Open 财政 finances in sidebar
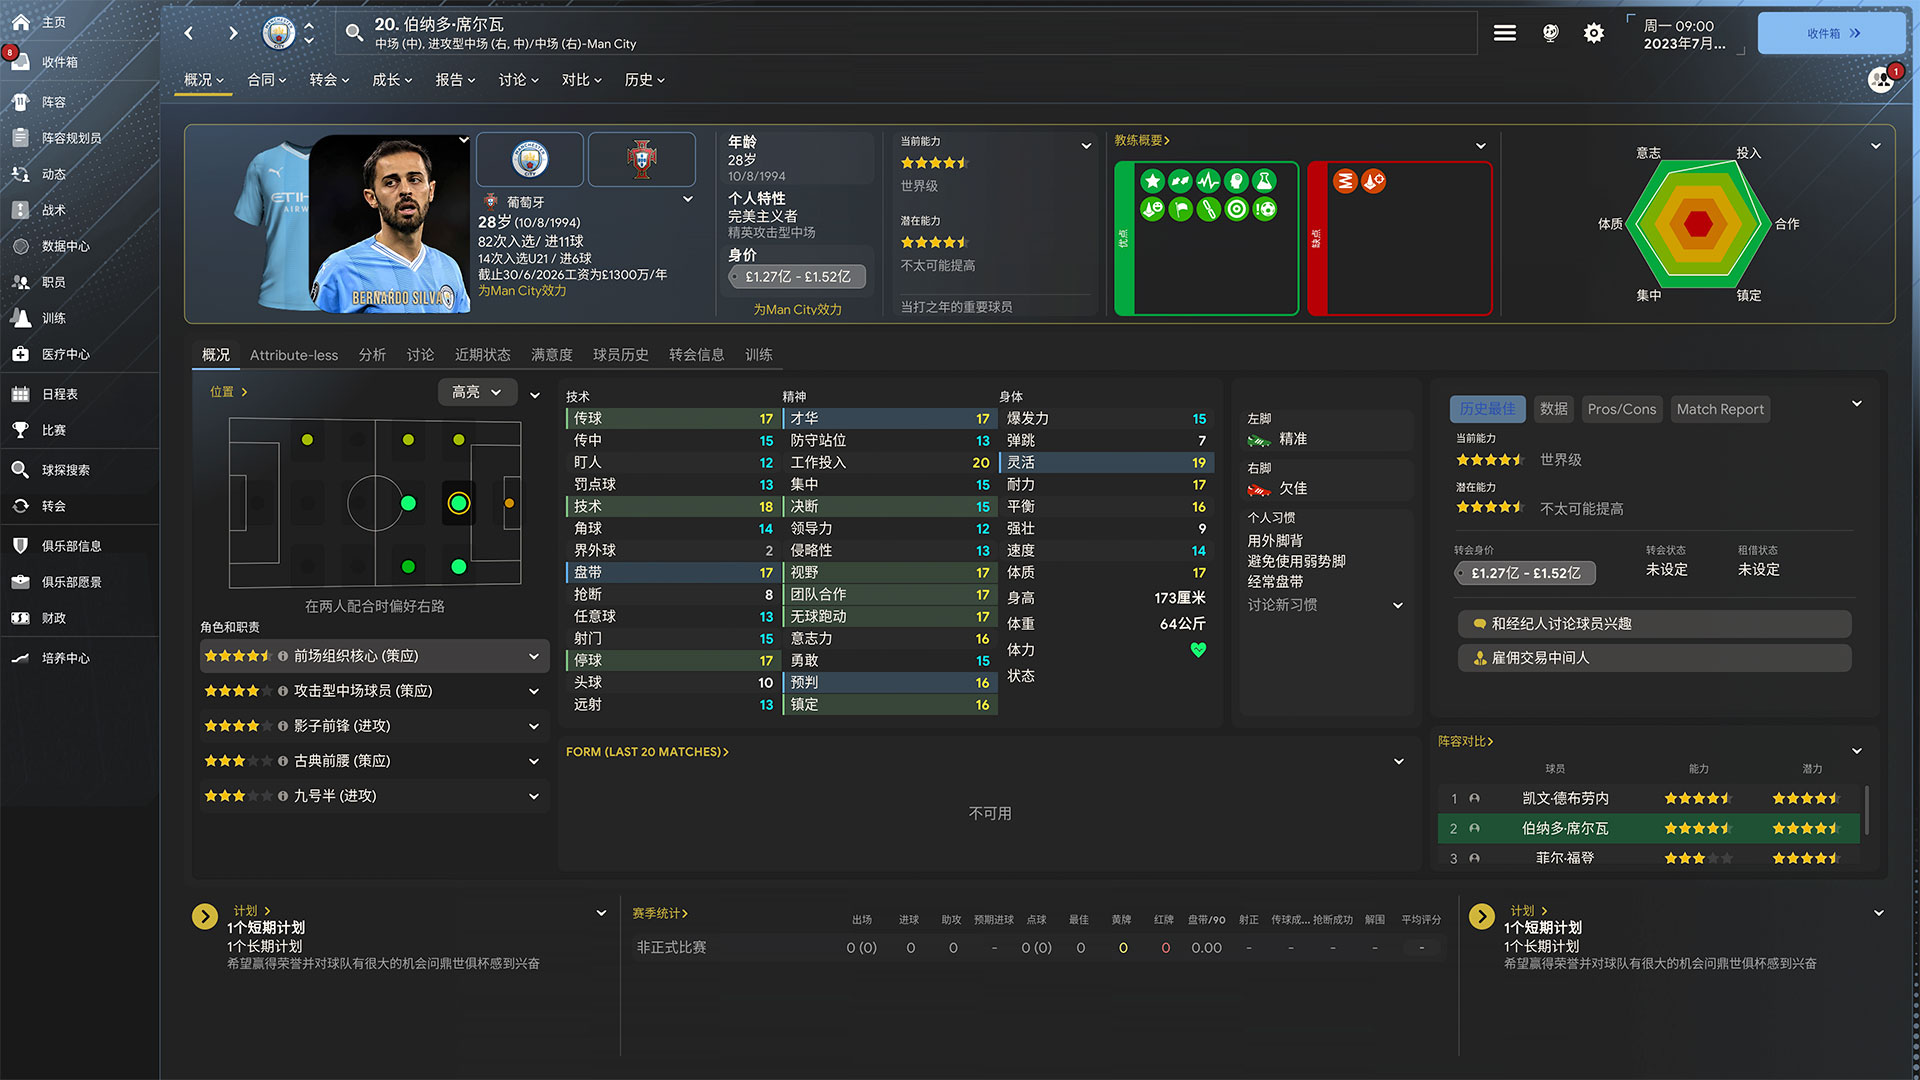1920x1080 pixels. tap(53, 618)
